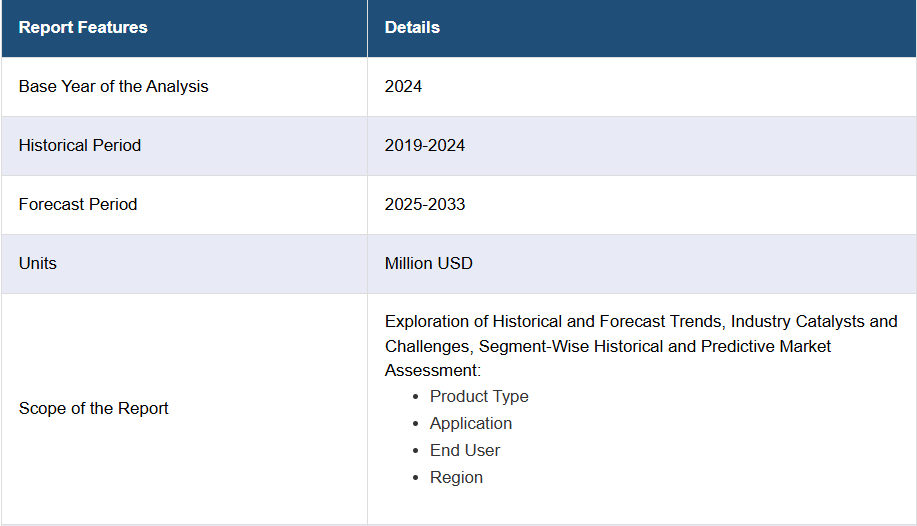Viewport: 917px width, 526px height.
Task: Click the Application bullet item
Action: (471, 424)
